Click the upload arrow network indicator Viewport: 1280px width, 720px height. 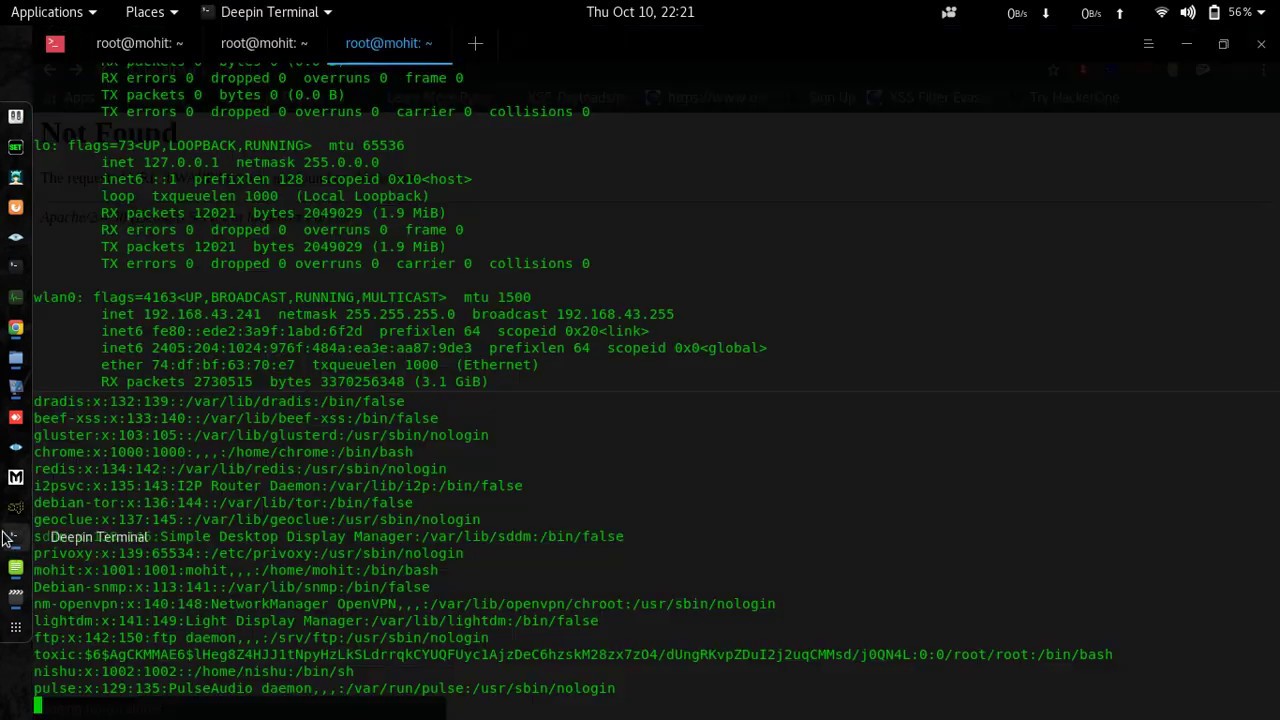click(1120, 12)
